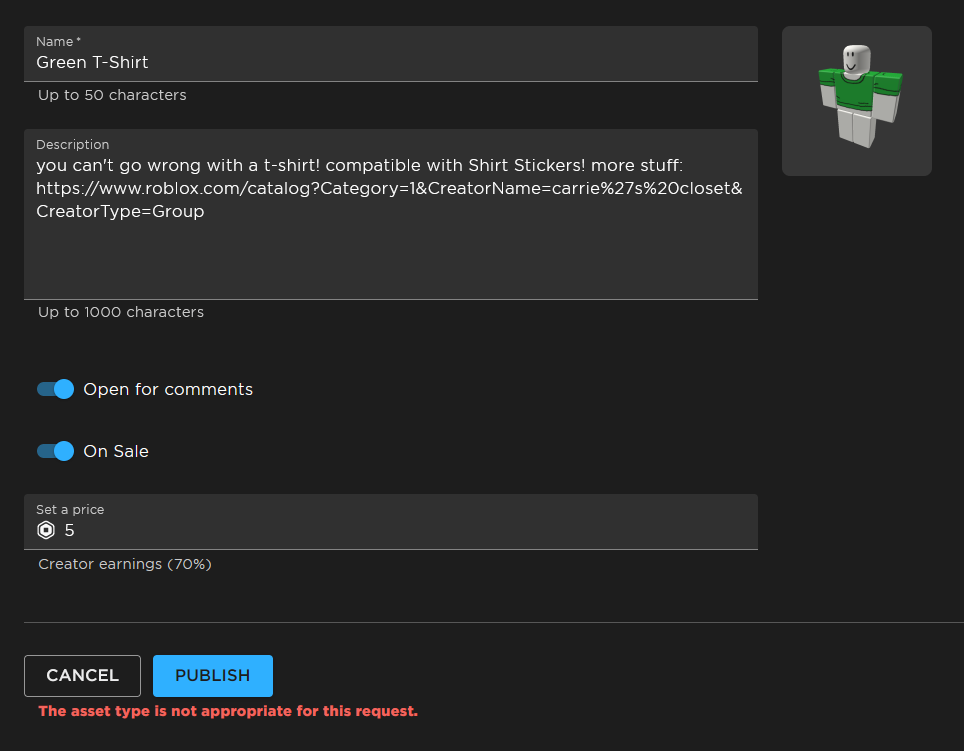Cancel the item configuration

tap(82, 675)
